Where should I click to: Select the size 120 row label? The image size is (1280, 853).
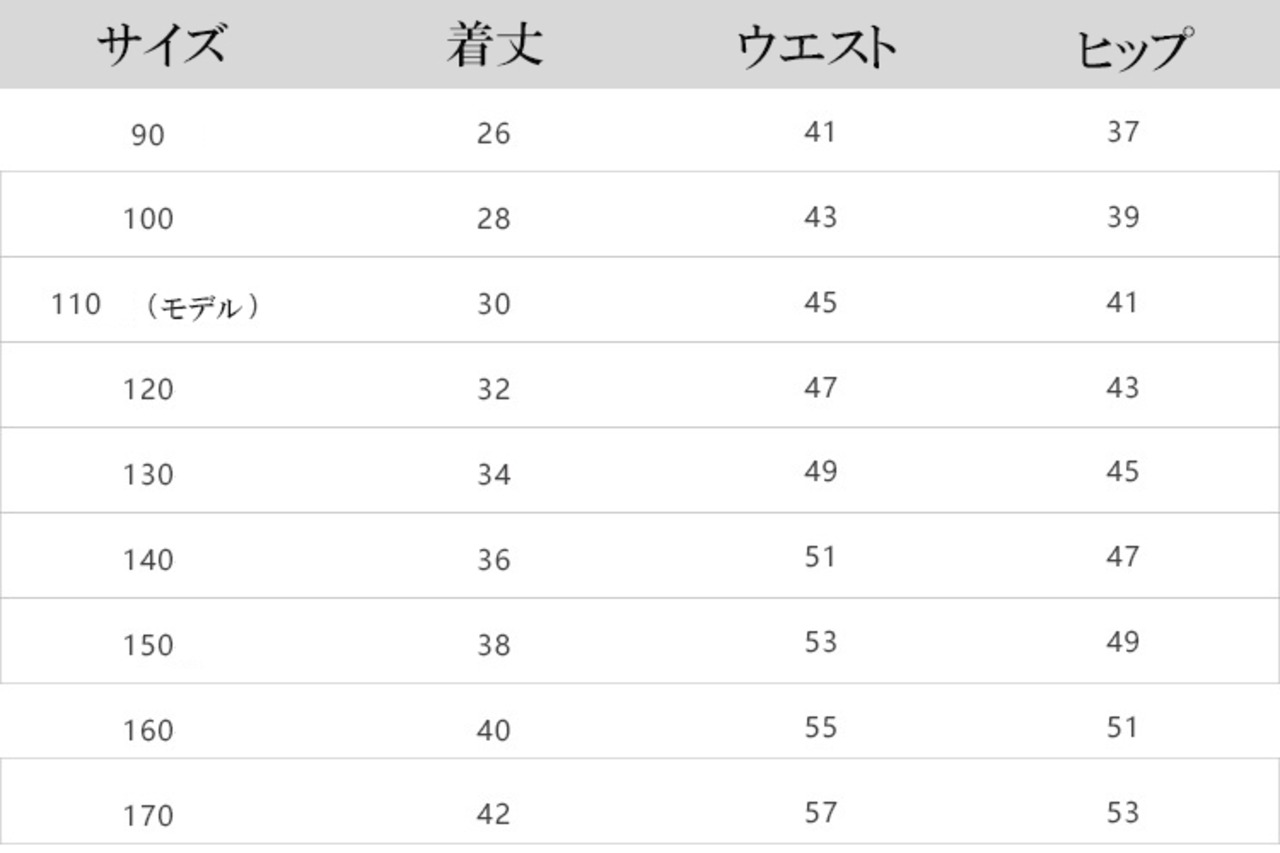pos(148,389)
